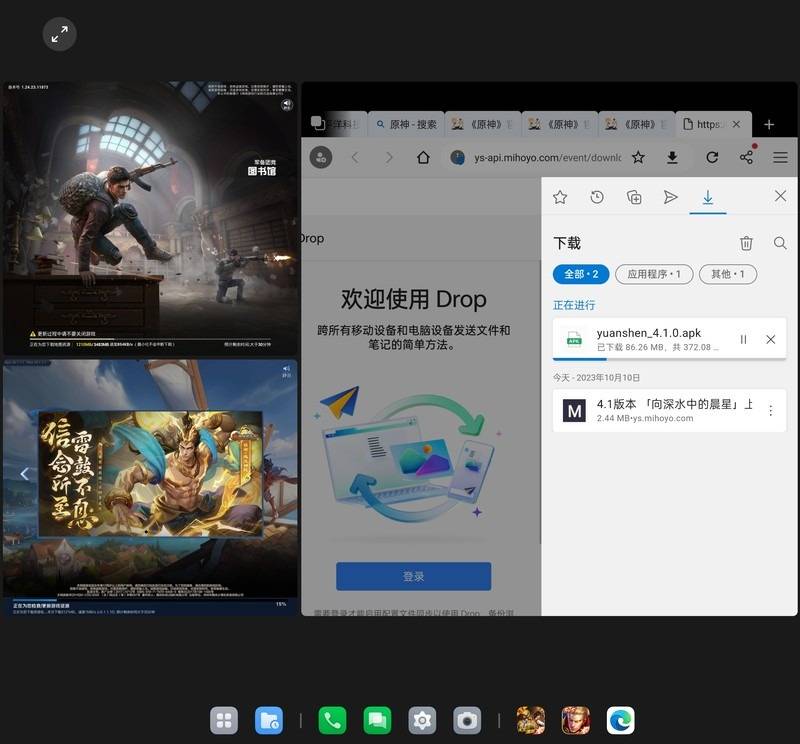Click the blue 登录 button
This screenshot has width=800, height=744.
pyautogui.click(x=413, y=576)
